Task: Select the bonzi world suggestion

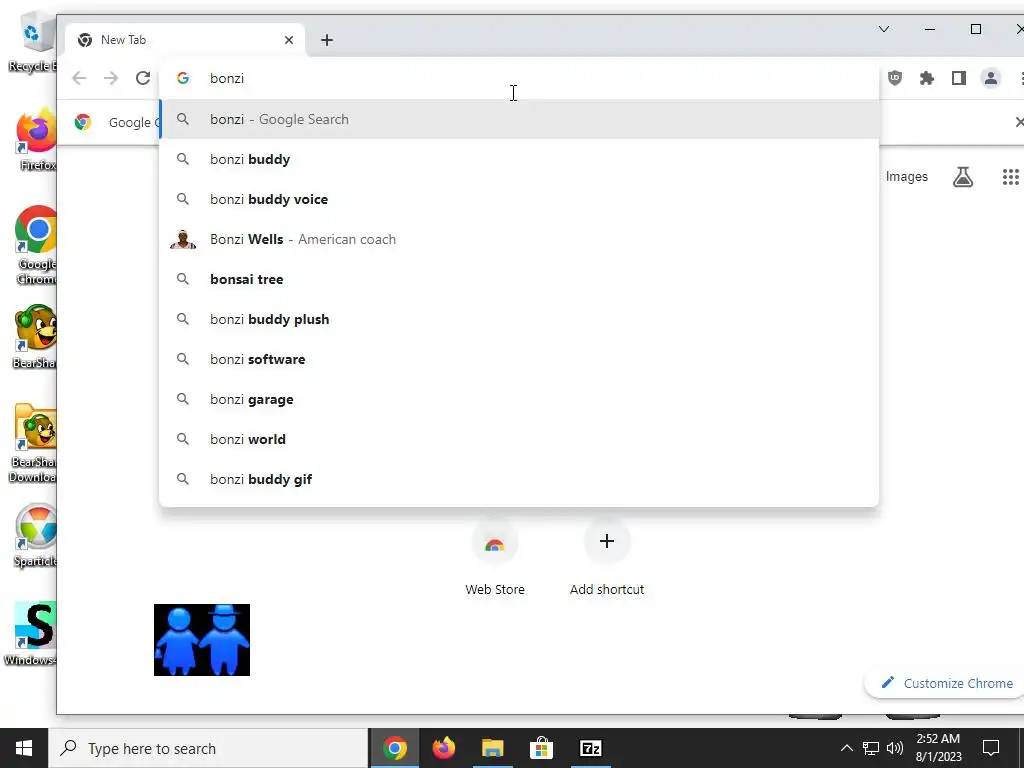Action: pos(519,439)
